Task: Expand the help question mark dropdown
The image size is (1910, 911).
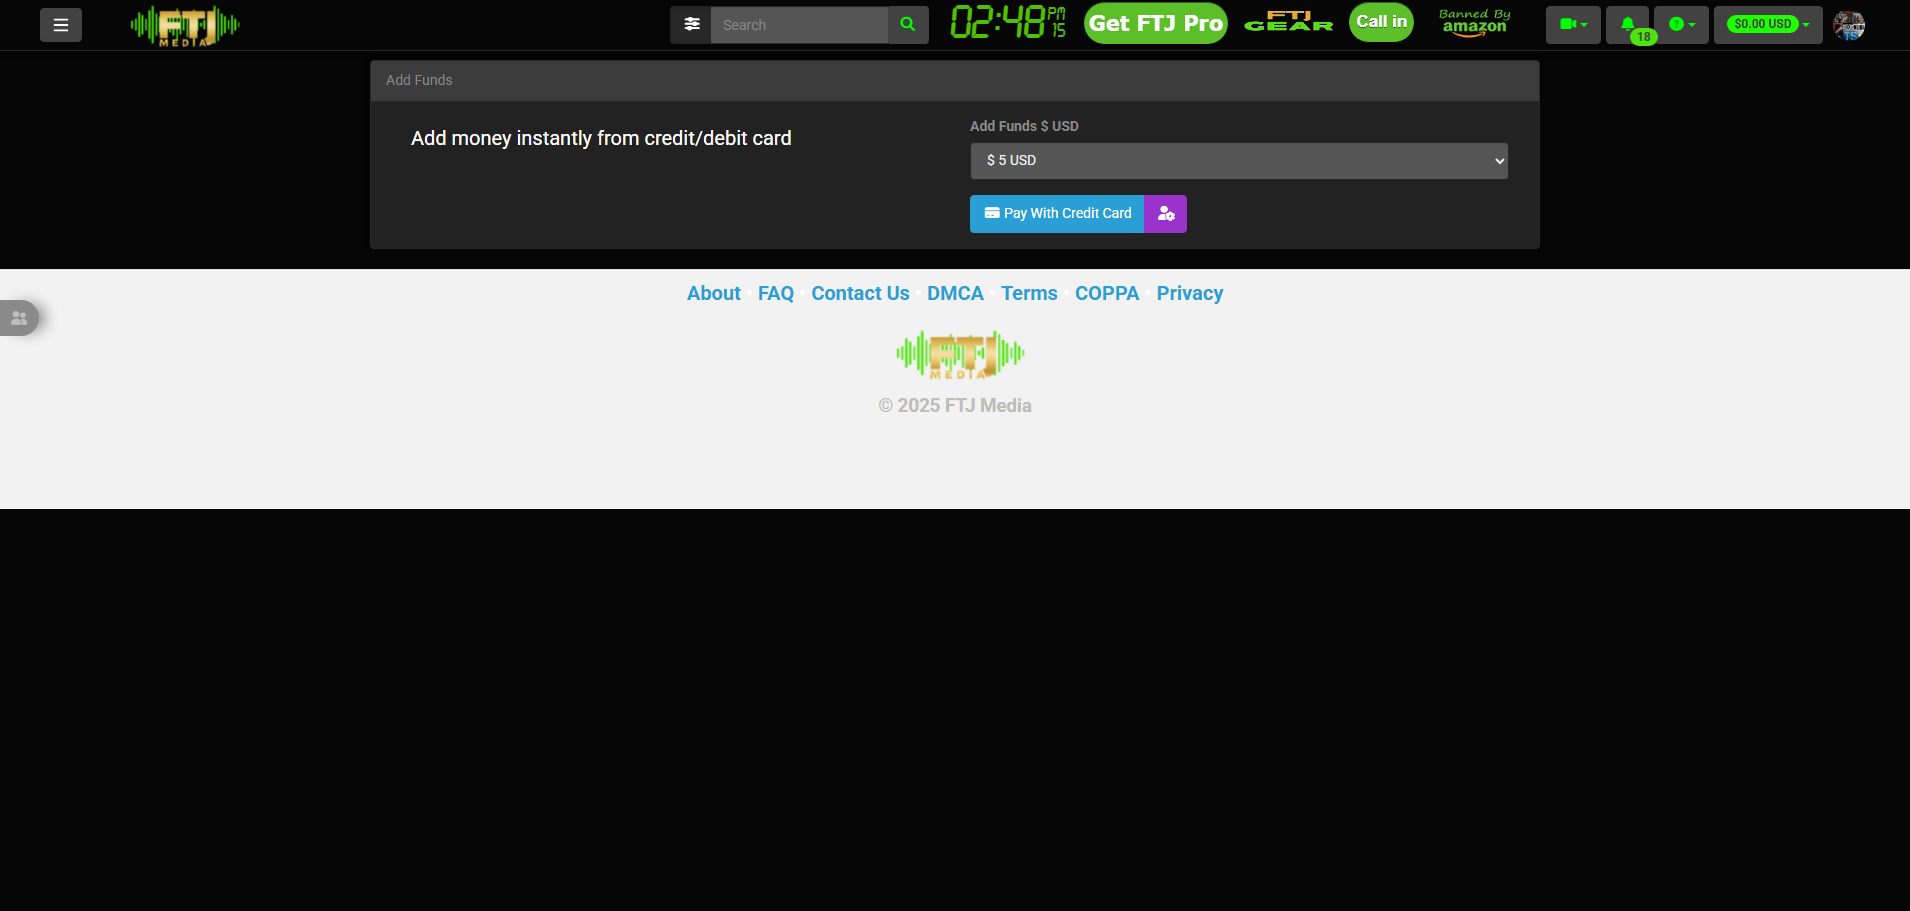Action: [1681, 25]
